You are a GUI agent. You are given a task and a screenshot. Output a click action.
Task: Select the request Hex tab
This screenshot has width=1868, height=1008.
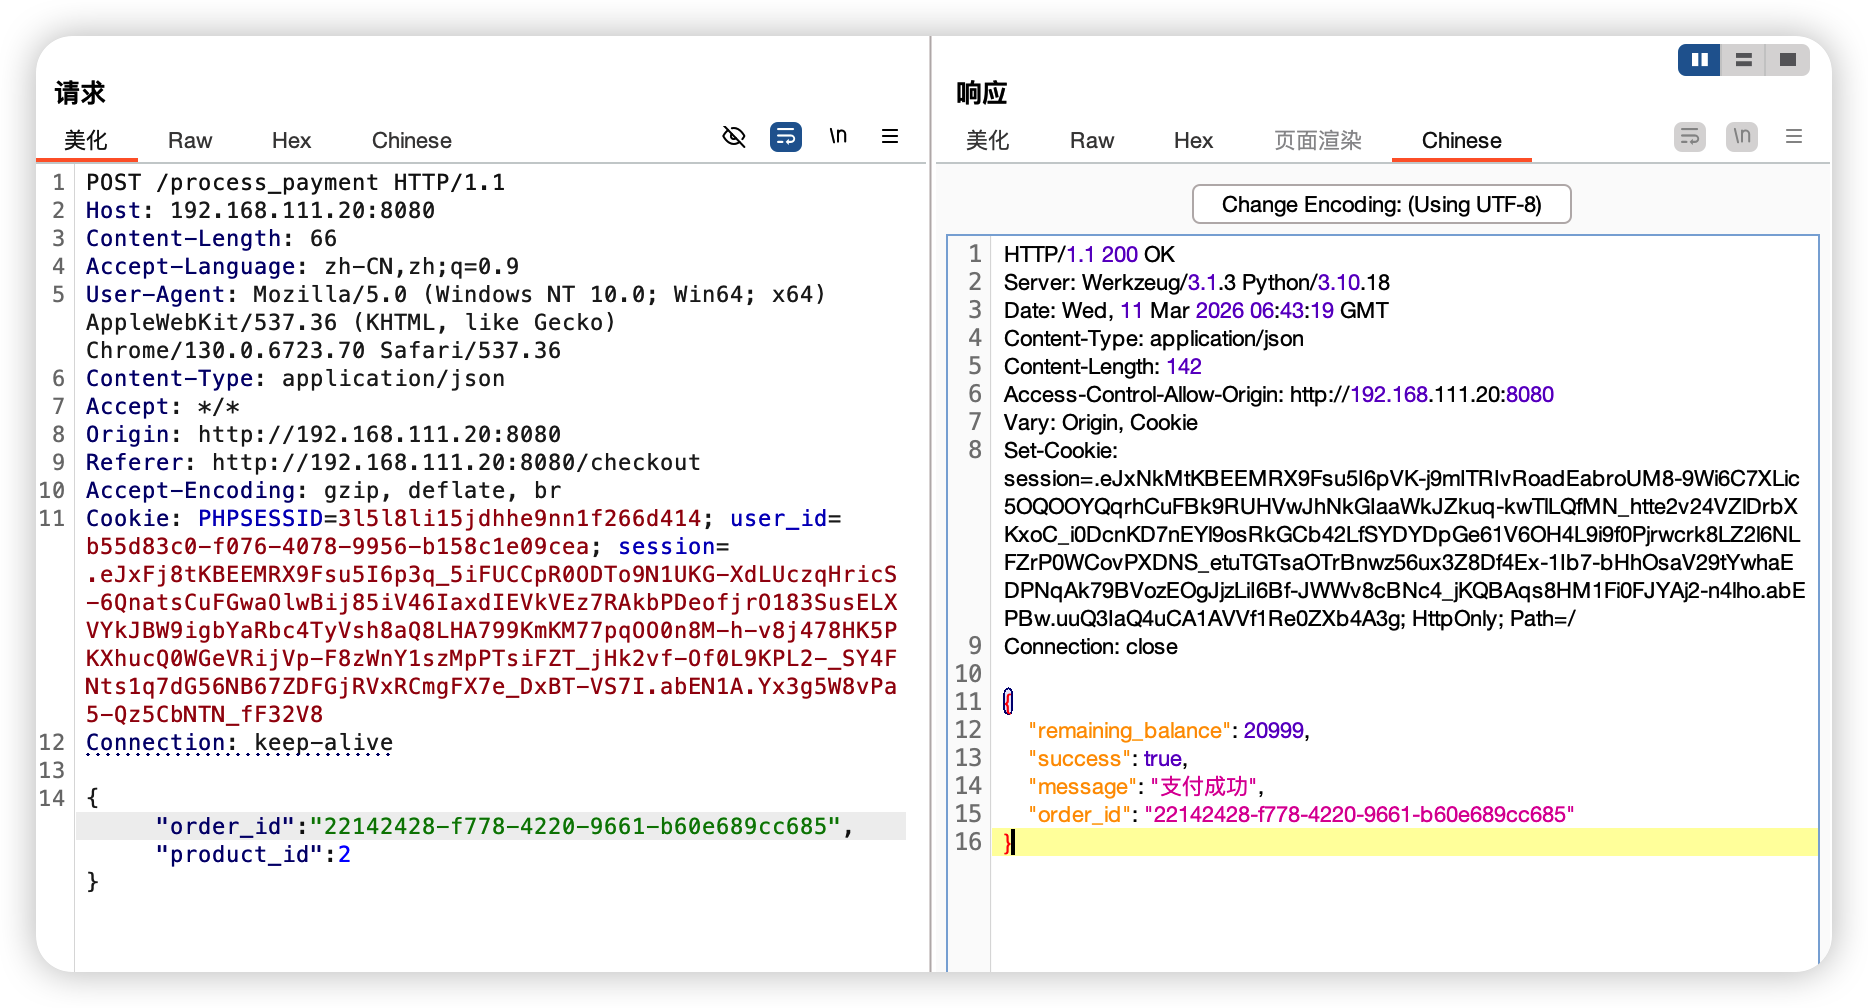click(x=291, y=141)
